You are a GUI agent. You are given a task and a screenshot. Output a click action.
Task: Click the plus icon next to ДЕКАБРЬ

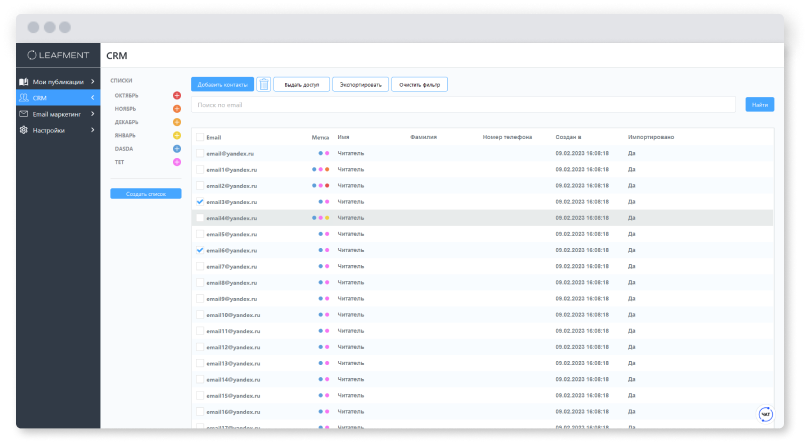177,122
